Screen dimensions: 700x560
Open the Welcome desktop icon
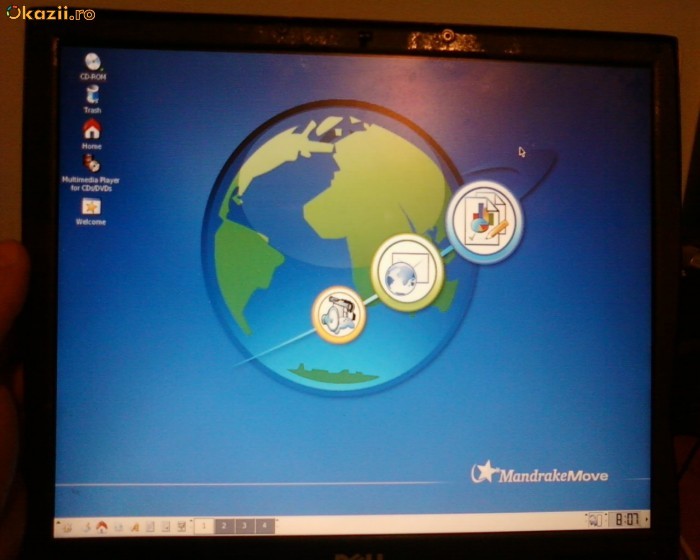point(91,211)
